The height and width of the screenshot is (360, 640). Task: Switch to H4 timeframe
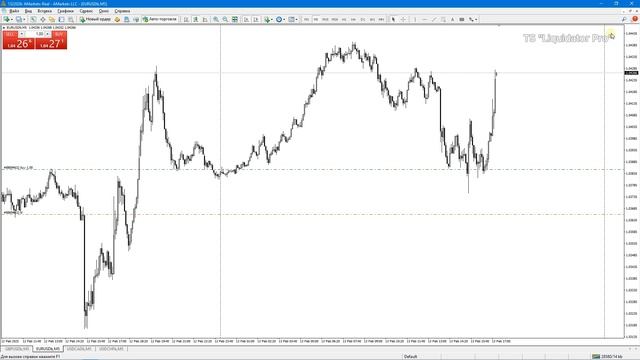tap(353, 19)
